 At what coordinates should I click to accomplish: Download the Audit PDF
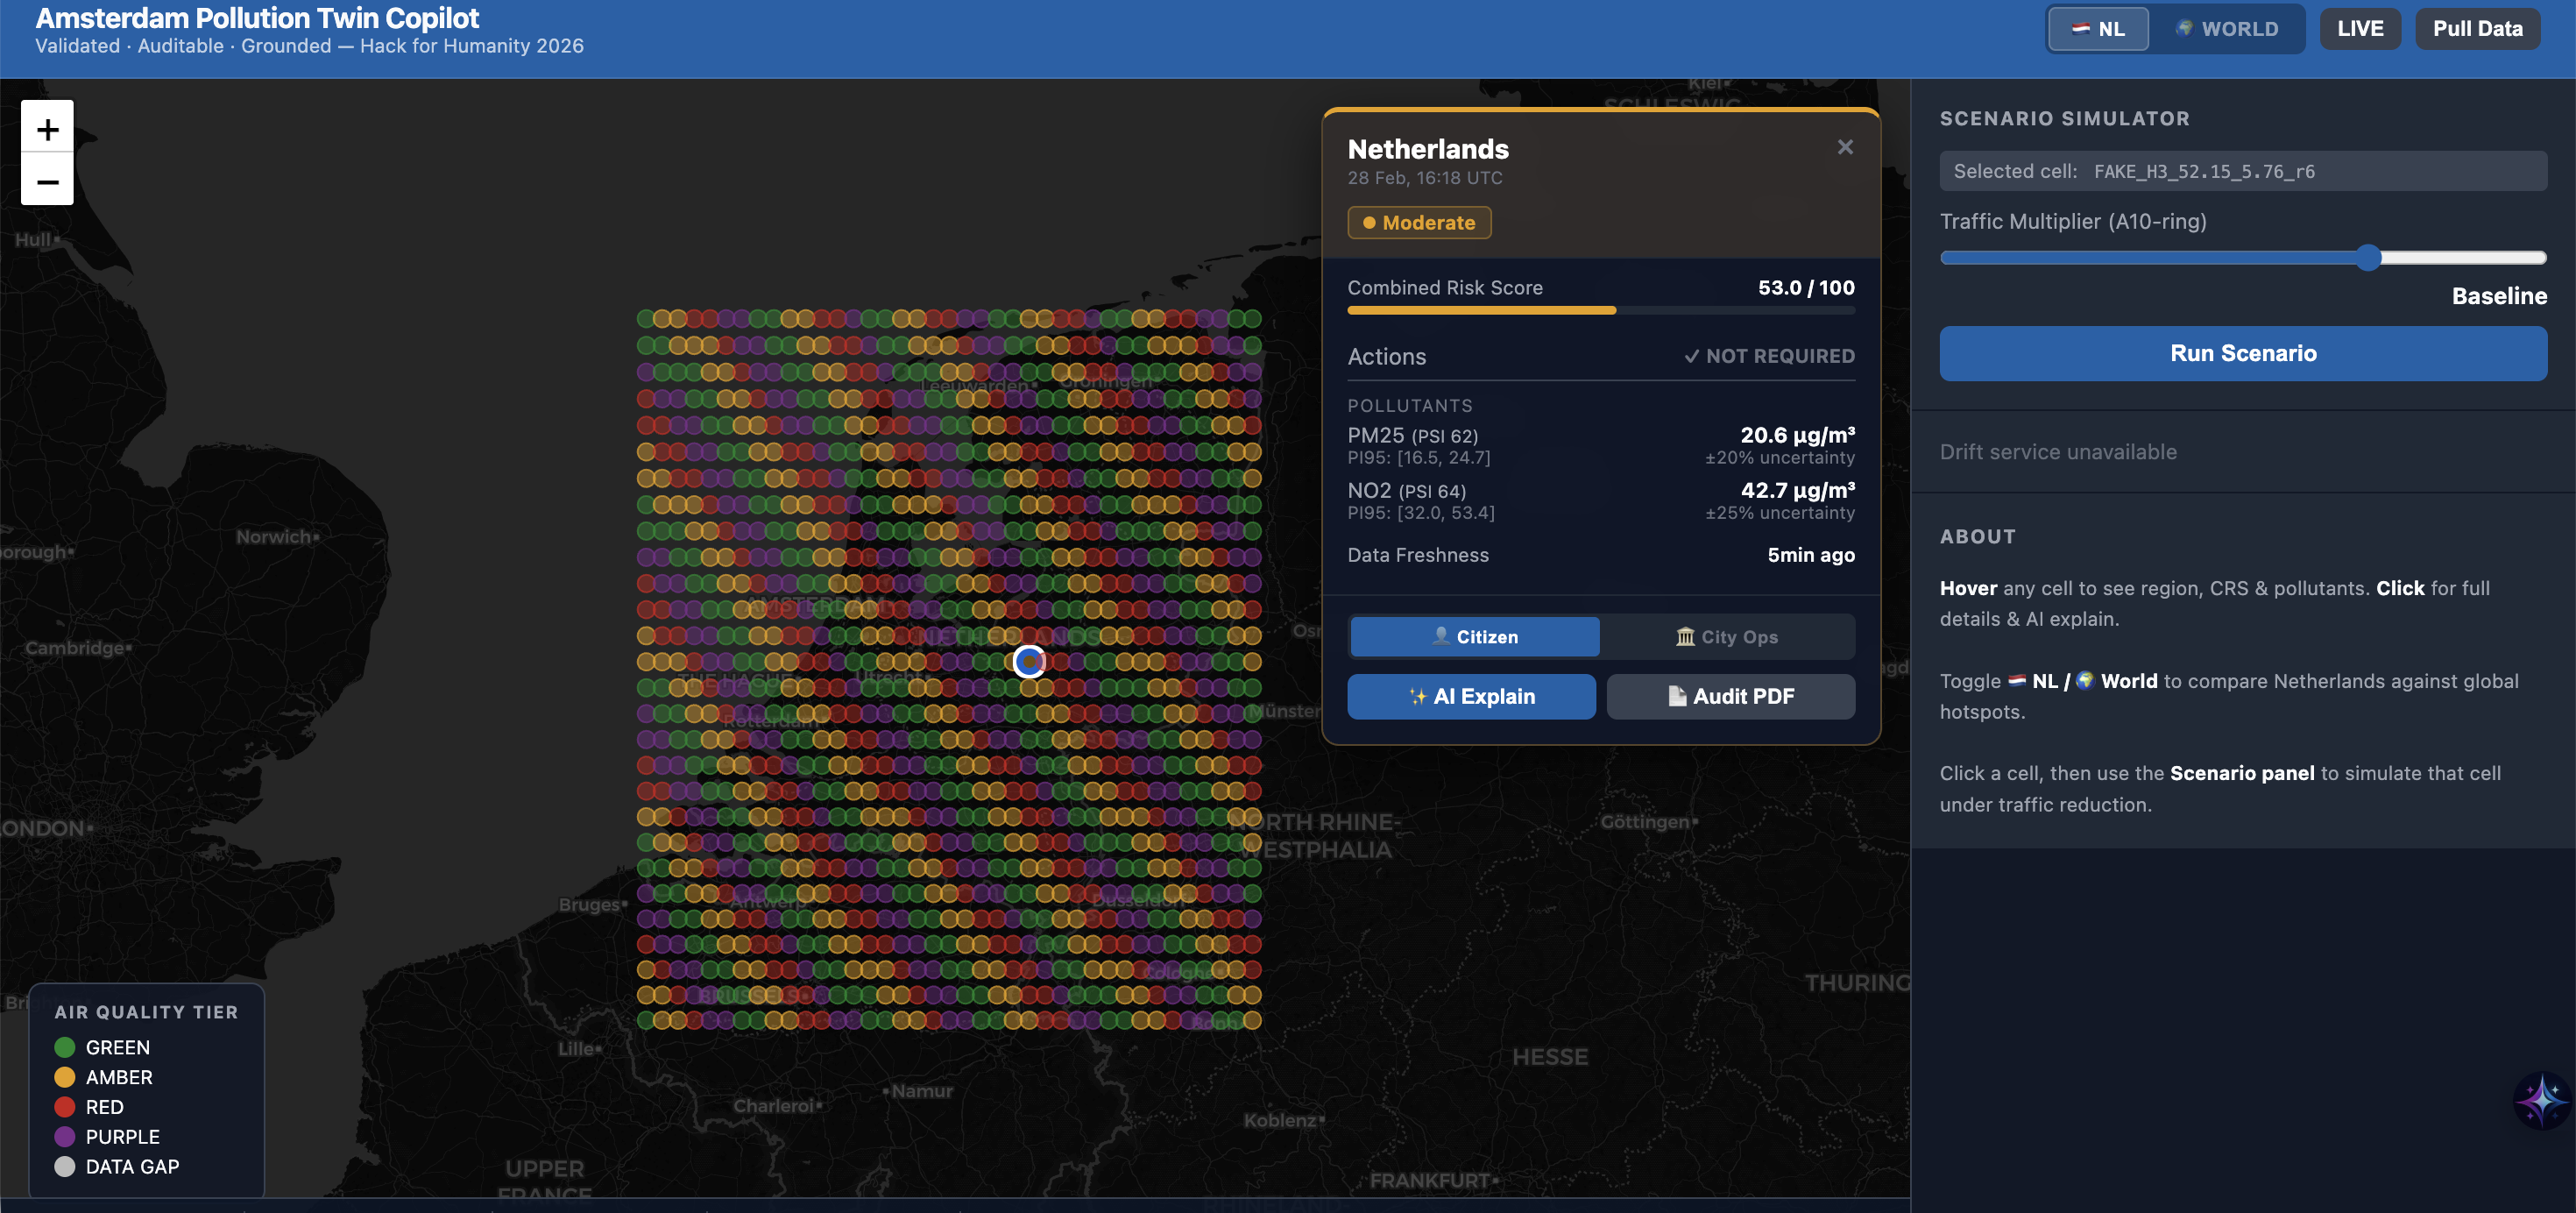(x=1730, y=696)
